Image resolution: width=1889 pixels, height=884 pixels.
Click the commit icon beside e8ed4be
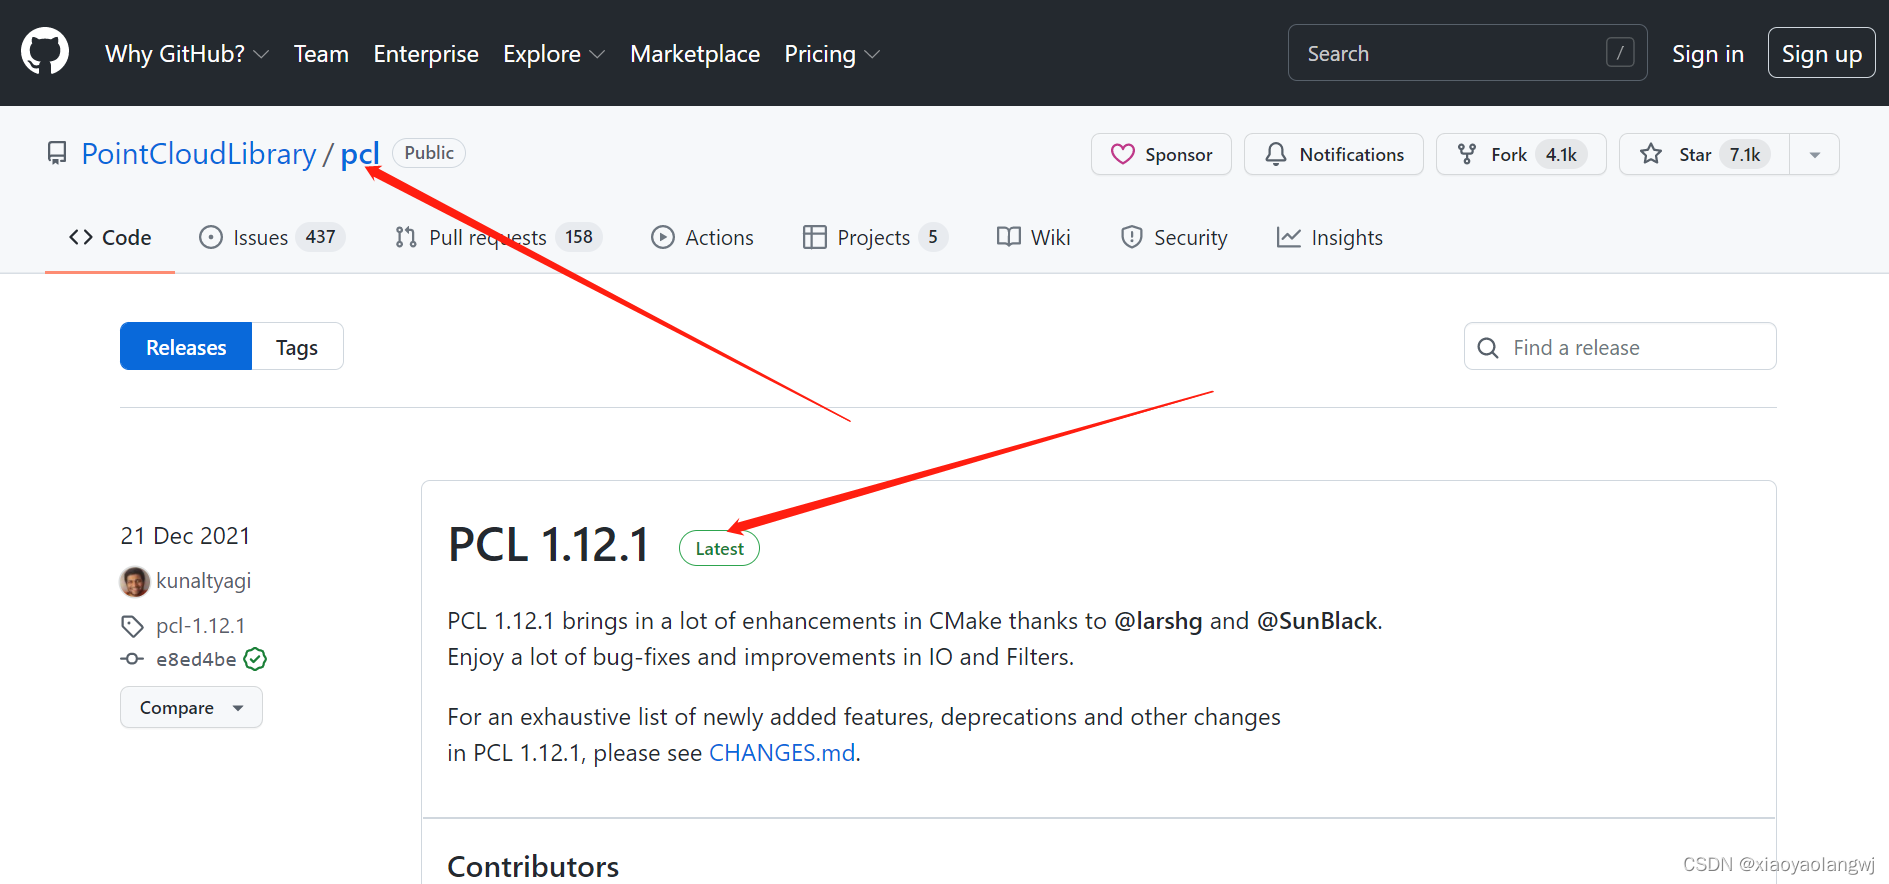click(132, 659)
